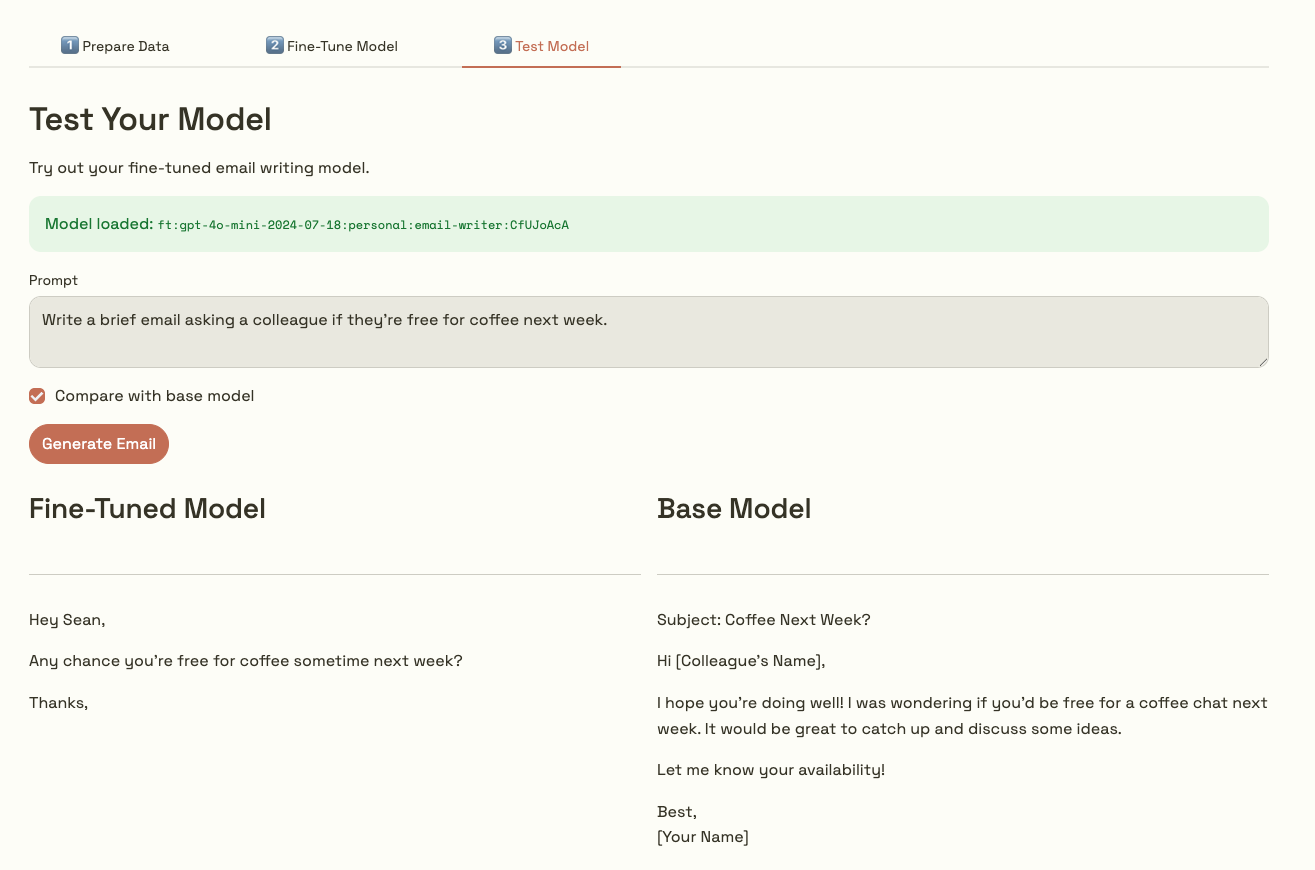This screenshot has width=1315, height=870.
Task: Select the Test Model tab
Action: click(541, 46)
